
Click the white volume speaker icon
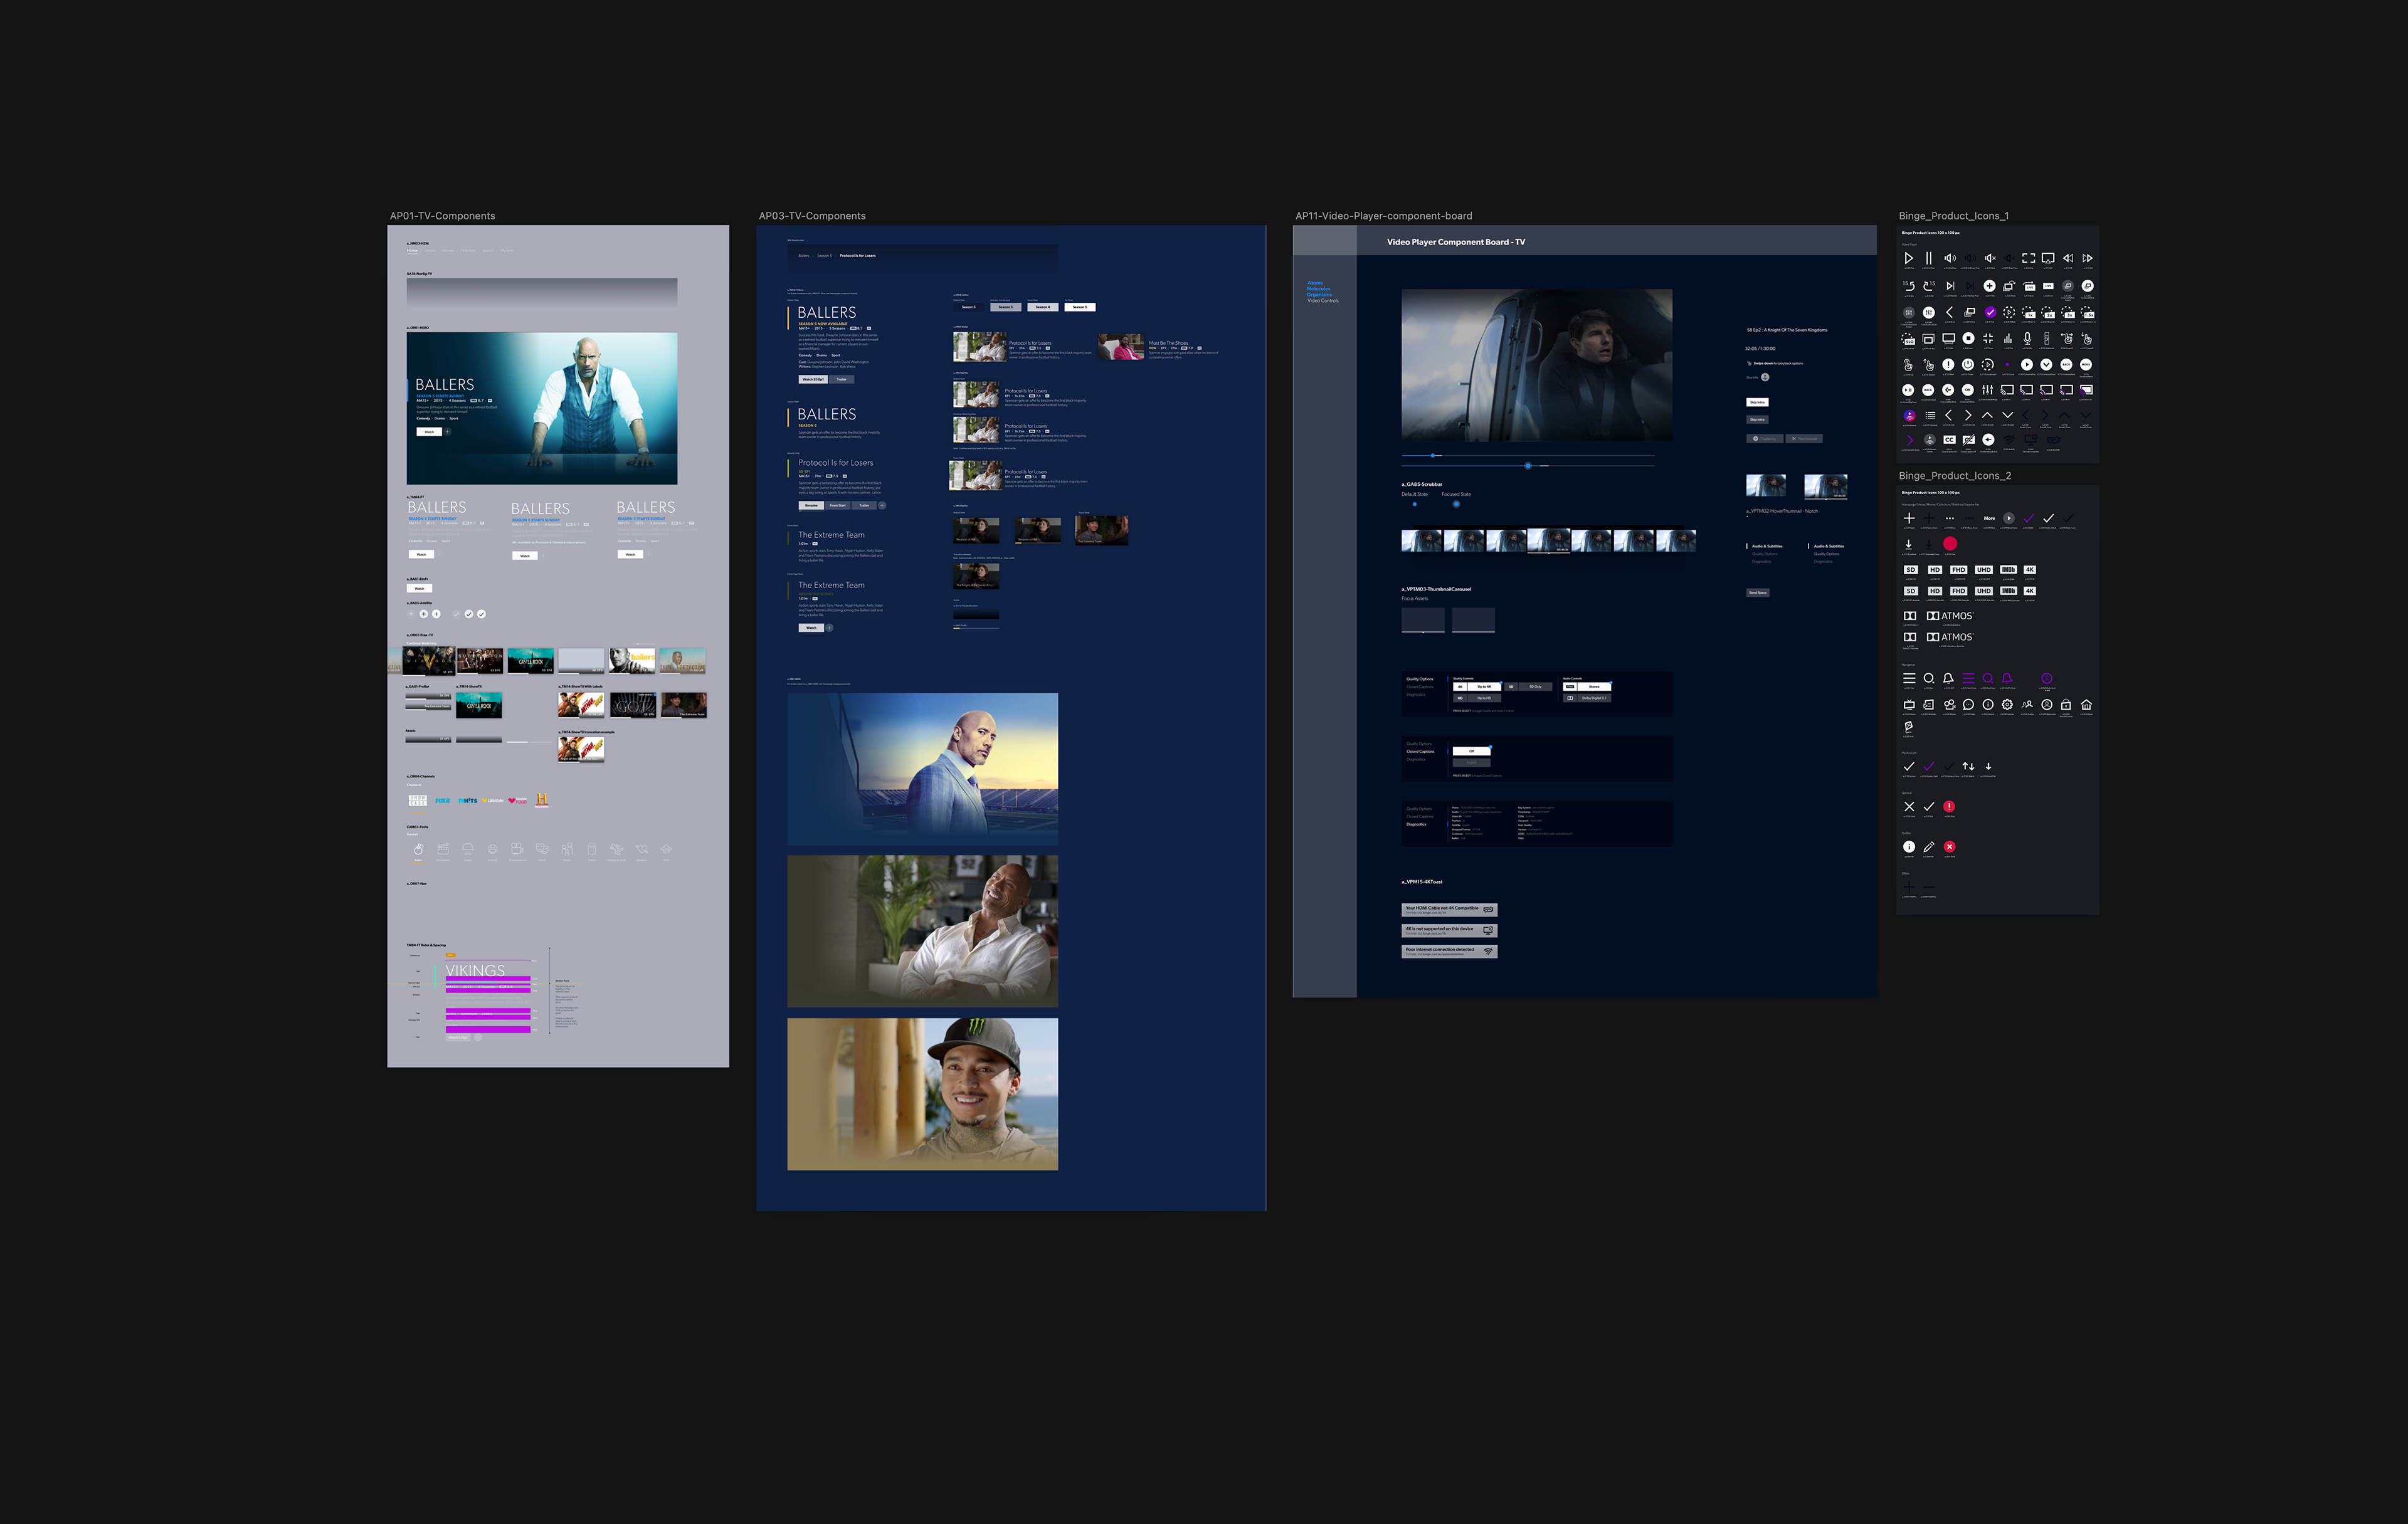pos(1951,258)
